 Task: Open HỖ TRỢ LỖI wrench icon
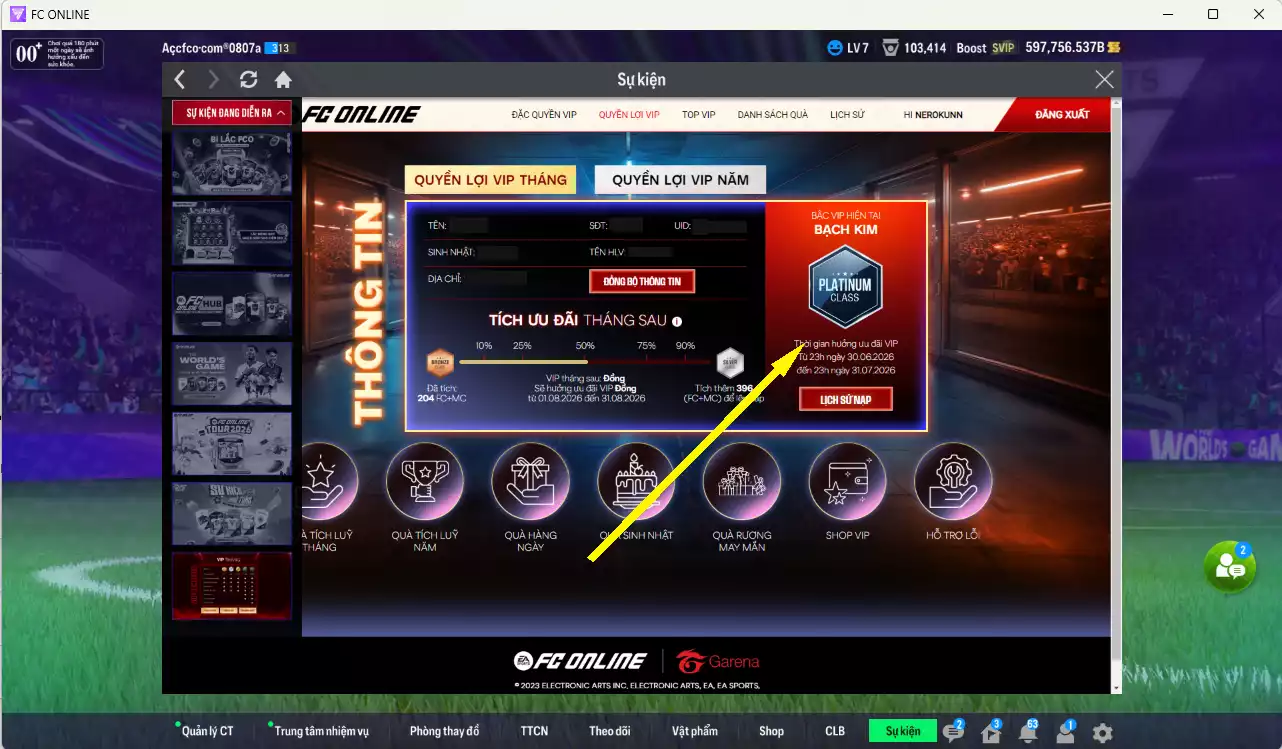point(953,481)
